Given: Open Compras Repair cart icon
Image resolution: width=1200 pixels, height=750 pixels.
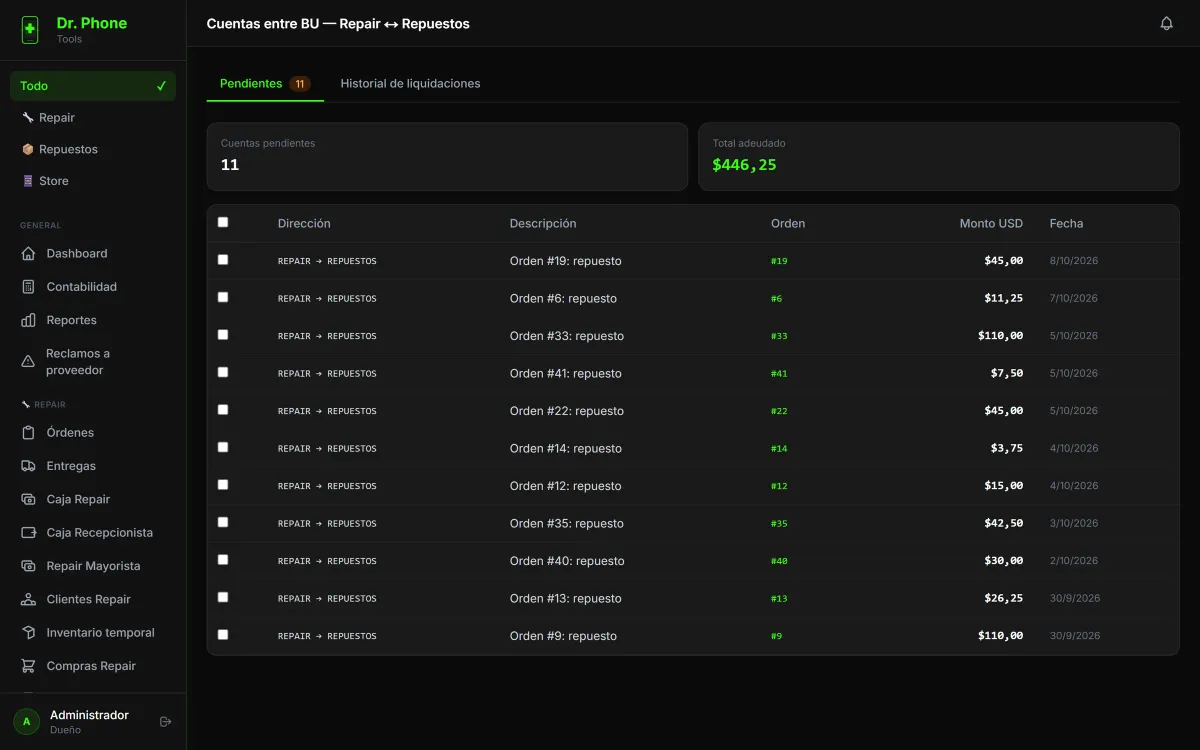Looking at the screenshot, I should (x=28, y=666).
